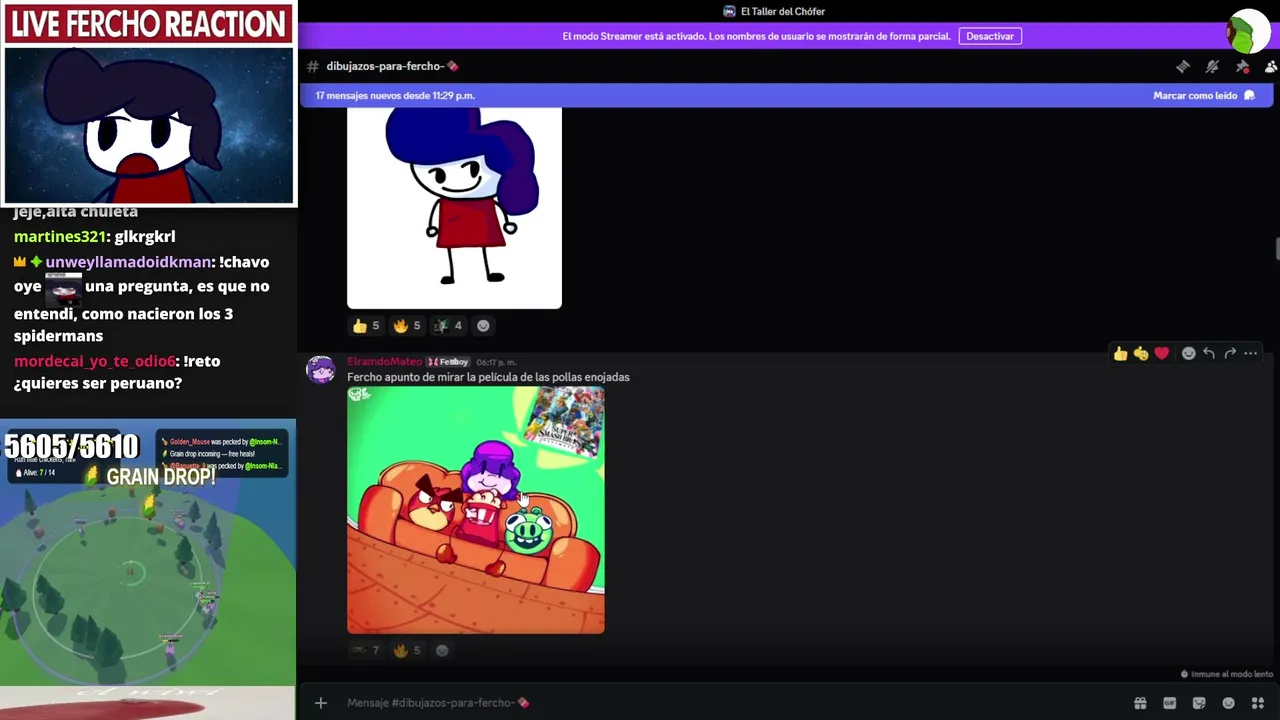Open the character drawing image attachment
Viewport: 1280px width, 720px height.
[x=454, y=208]
